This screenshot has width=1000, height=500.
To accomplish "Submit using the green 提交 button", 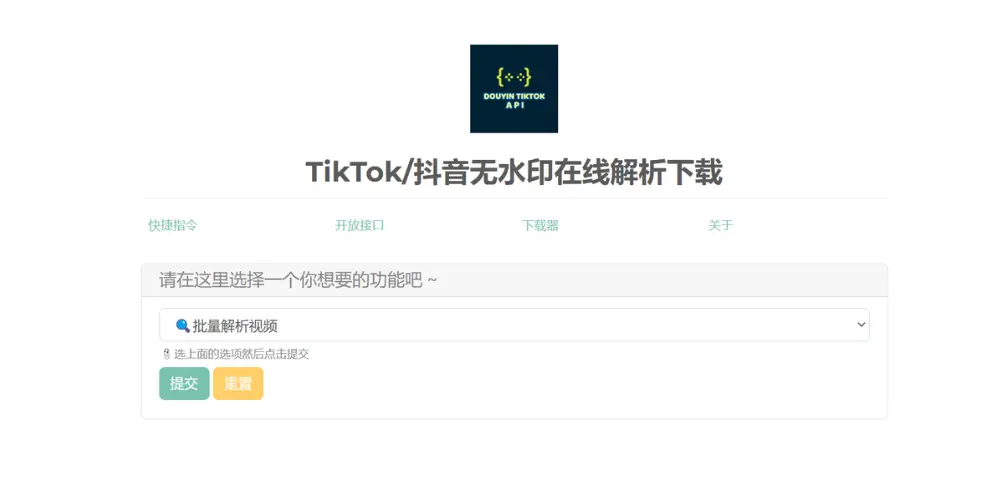I will pos(184,383).
